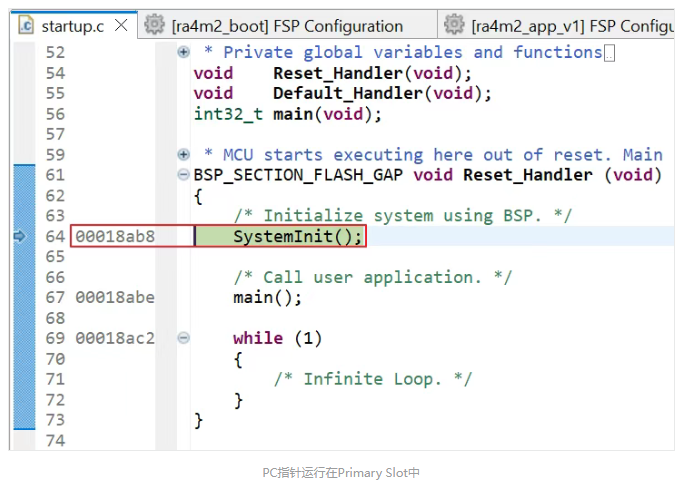Switch to the startup.c editor tab
The image size is (685, 496).
(73, 26)
